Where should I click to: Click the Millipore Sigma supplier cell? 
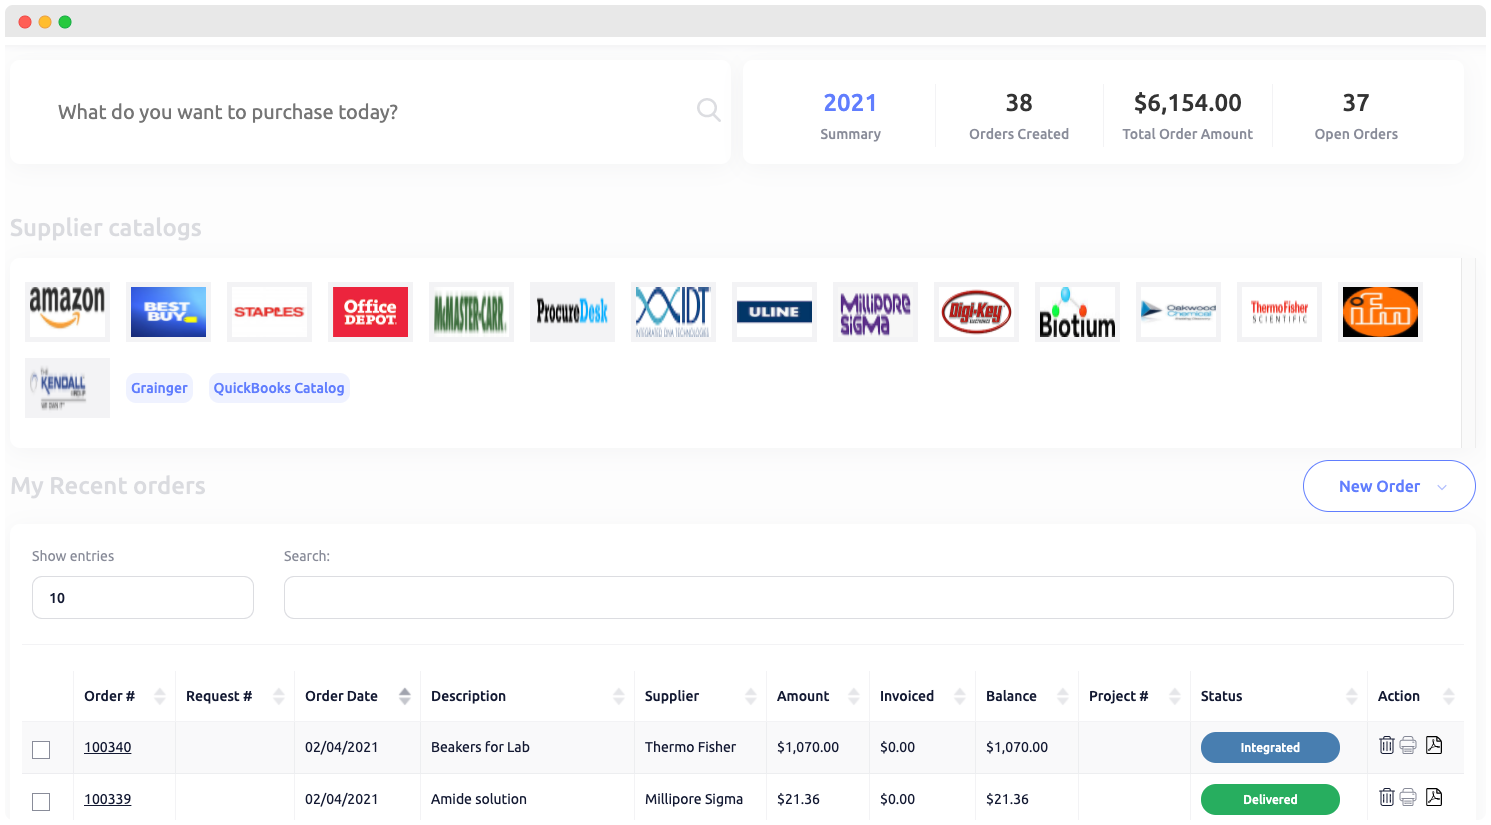pos(694,799)
